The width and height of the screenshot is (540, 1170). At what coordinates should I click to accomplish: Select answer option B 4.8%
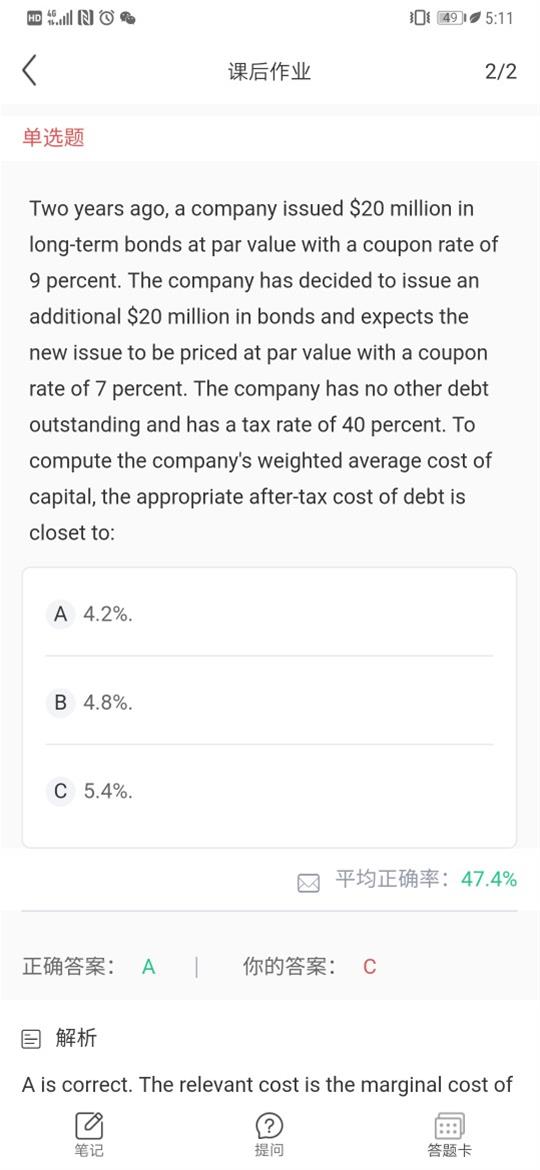269,702
